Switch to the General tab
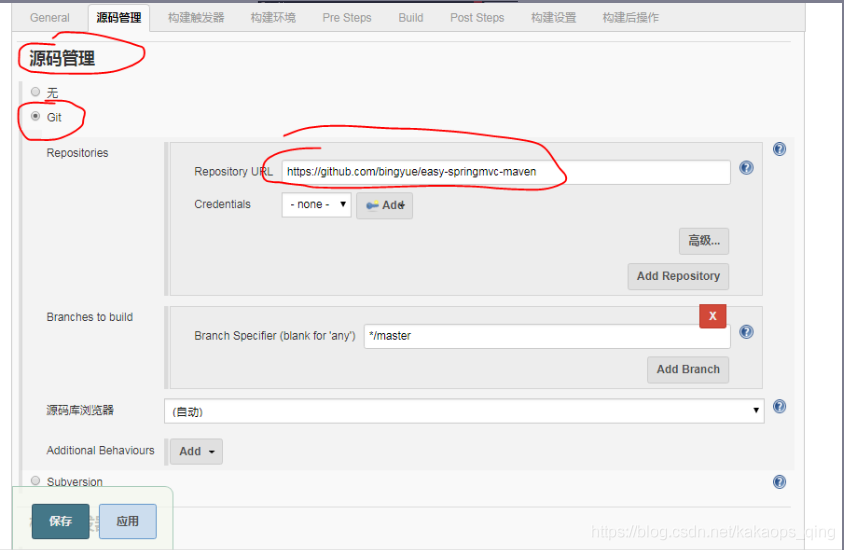 coord(50,18)
